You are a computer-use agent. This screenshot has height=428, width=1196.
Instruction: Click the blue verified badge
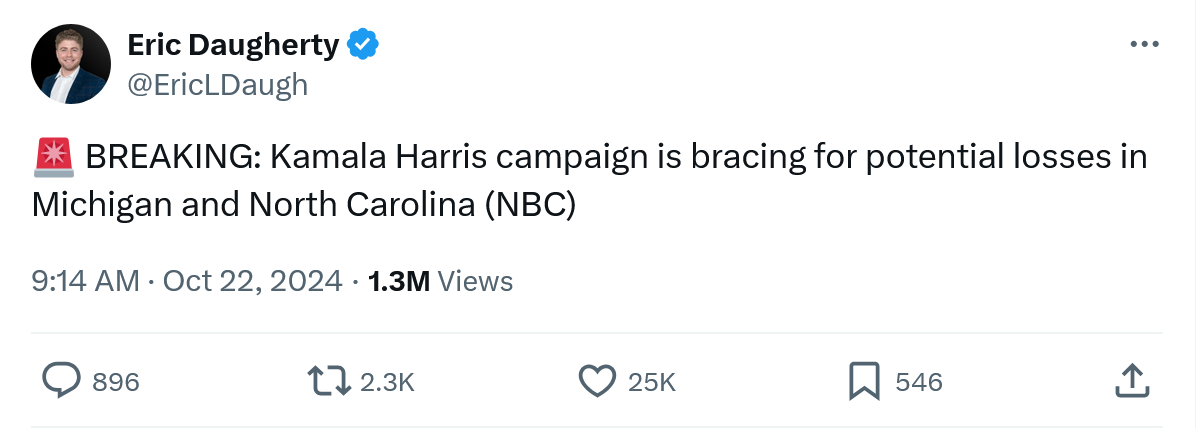pos(363,45)
